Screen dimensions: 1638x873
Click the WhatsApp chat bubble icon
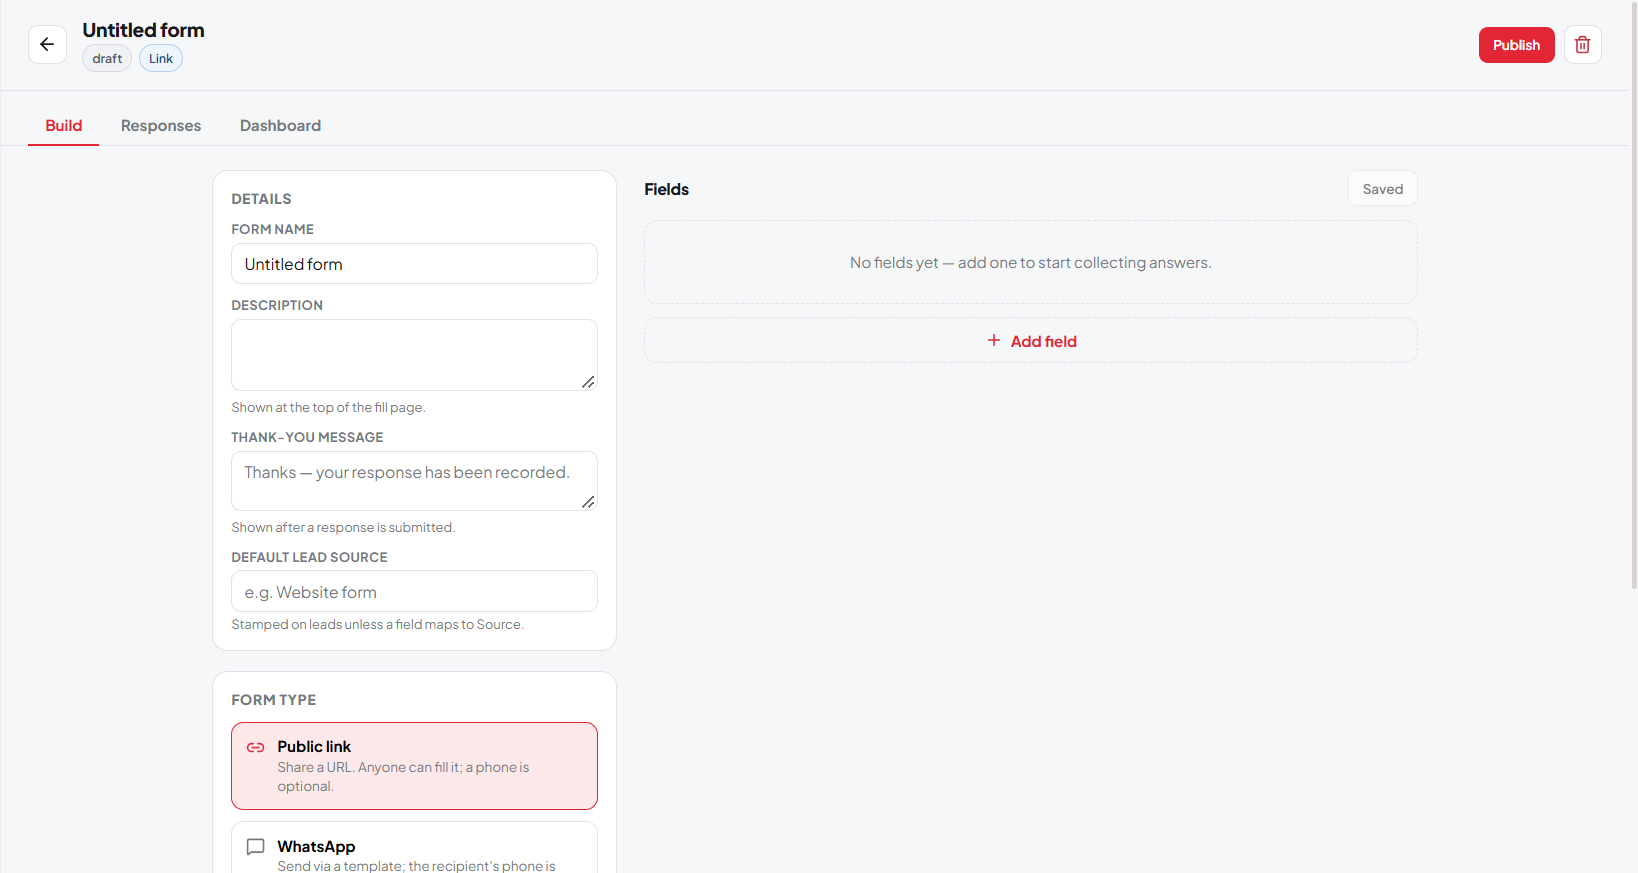256,847
